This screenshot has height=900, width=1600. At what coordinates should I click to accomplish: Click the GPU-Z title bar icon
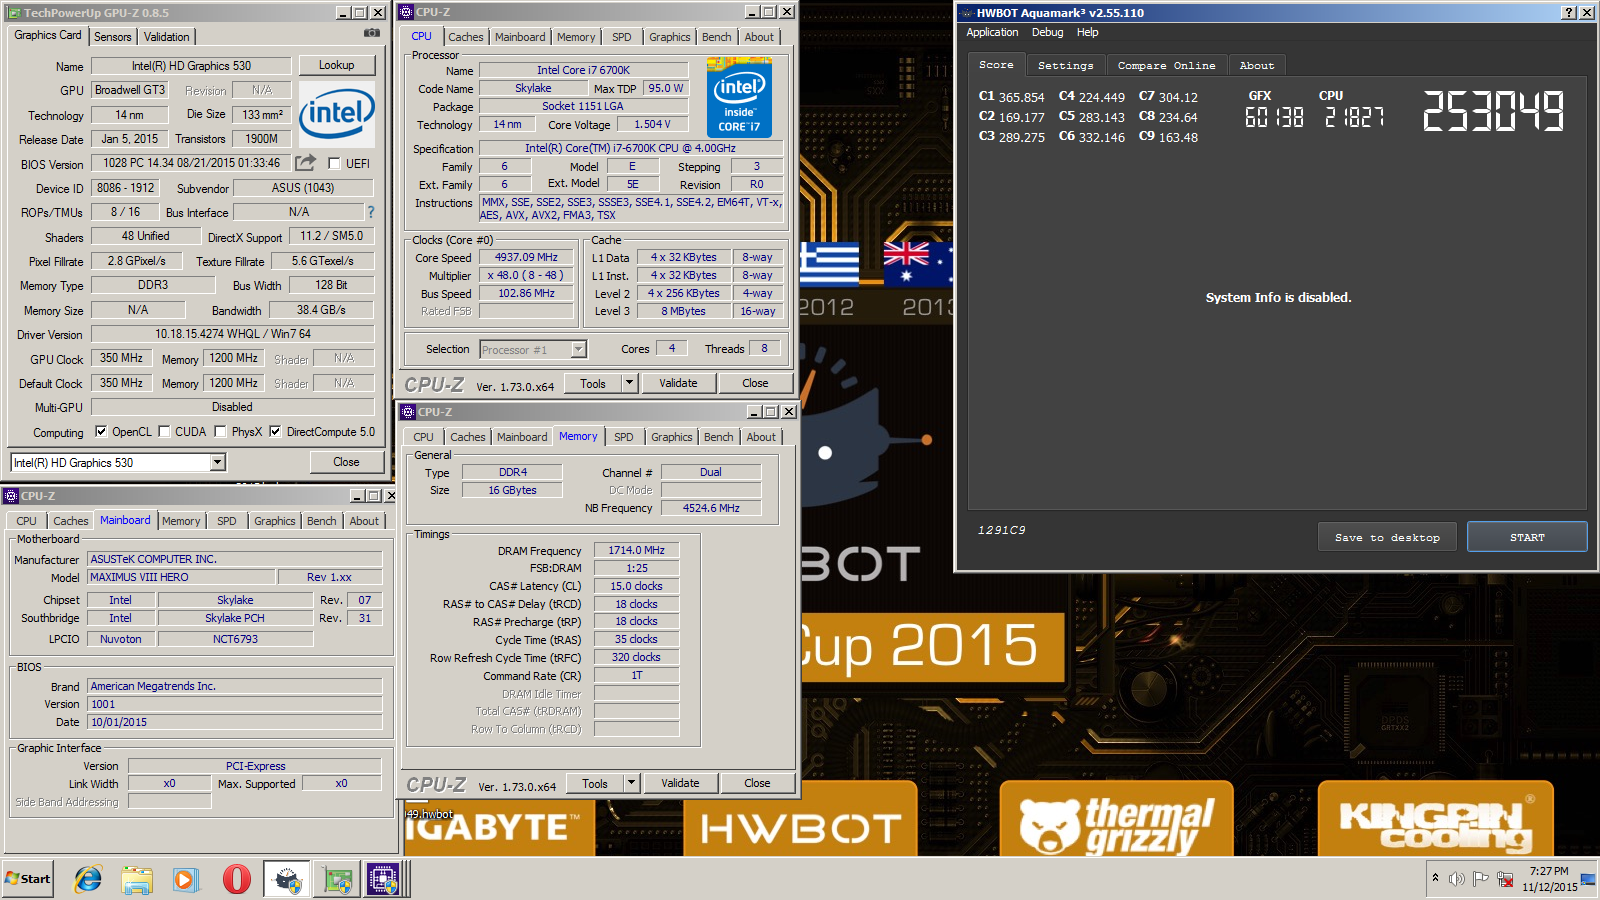pyautogui.click(x=14, y=13)
